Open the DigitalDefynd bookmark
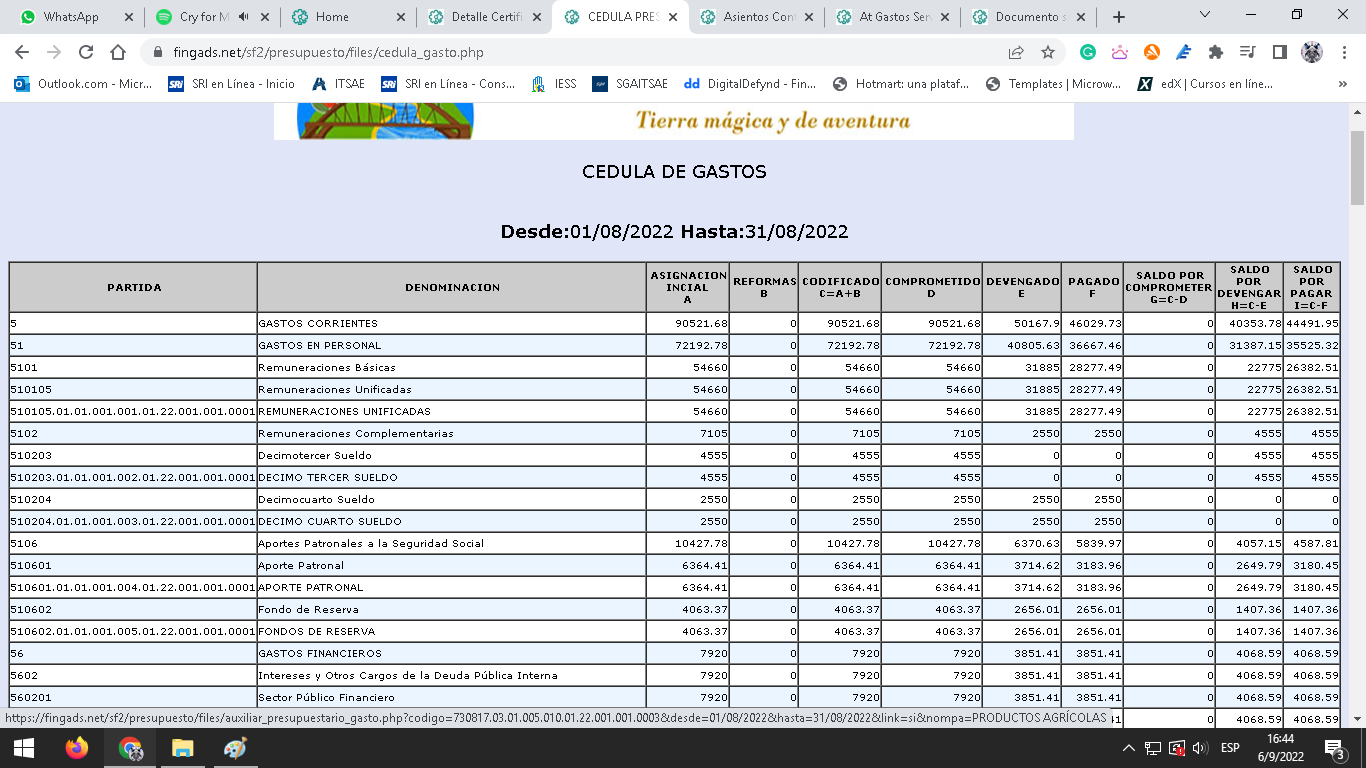This screenshot has height=768, width=1366. pos(750,84)
